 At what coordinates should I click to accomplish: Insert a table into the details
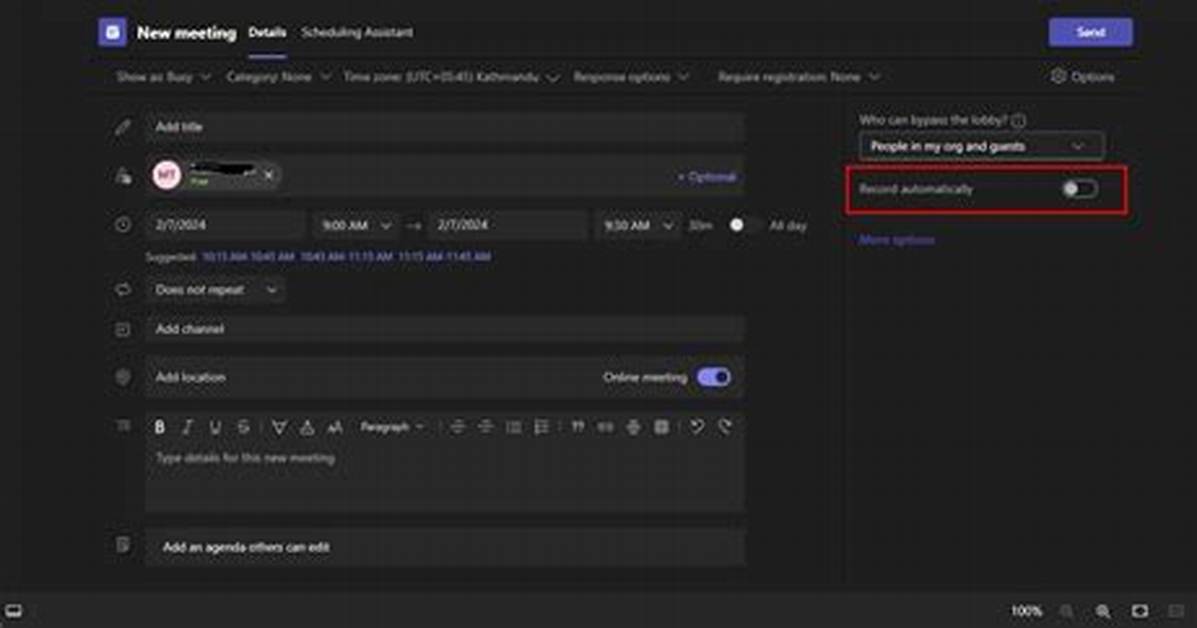[x=661, y=427]
